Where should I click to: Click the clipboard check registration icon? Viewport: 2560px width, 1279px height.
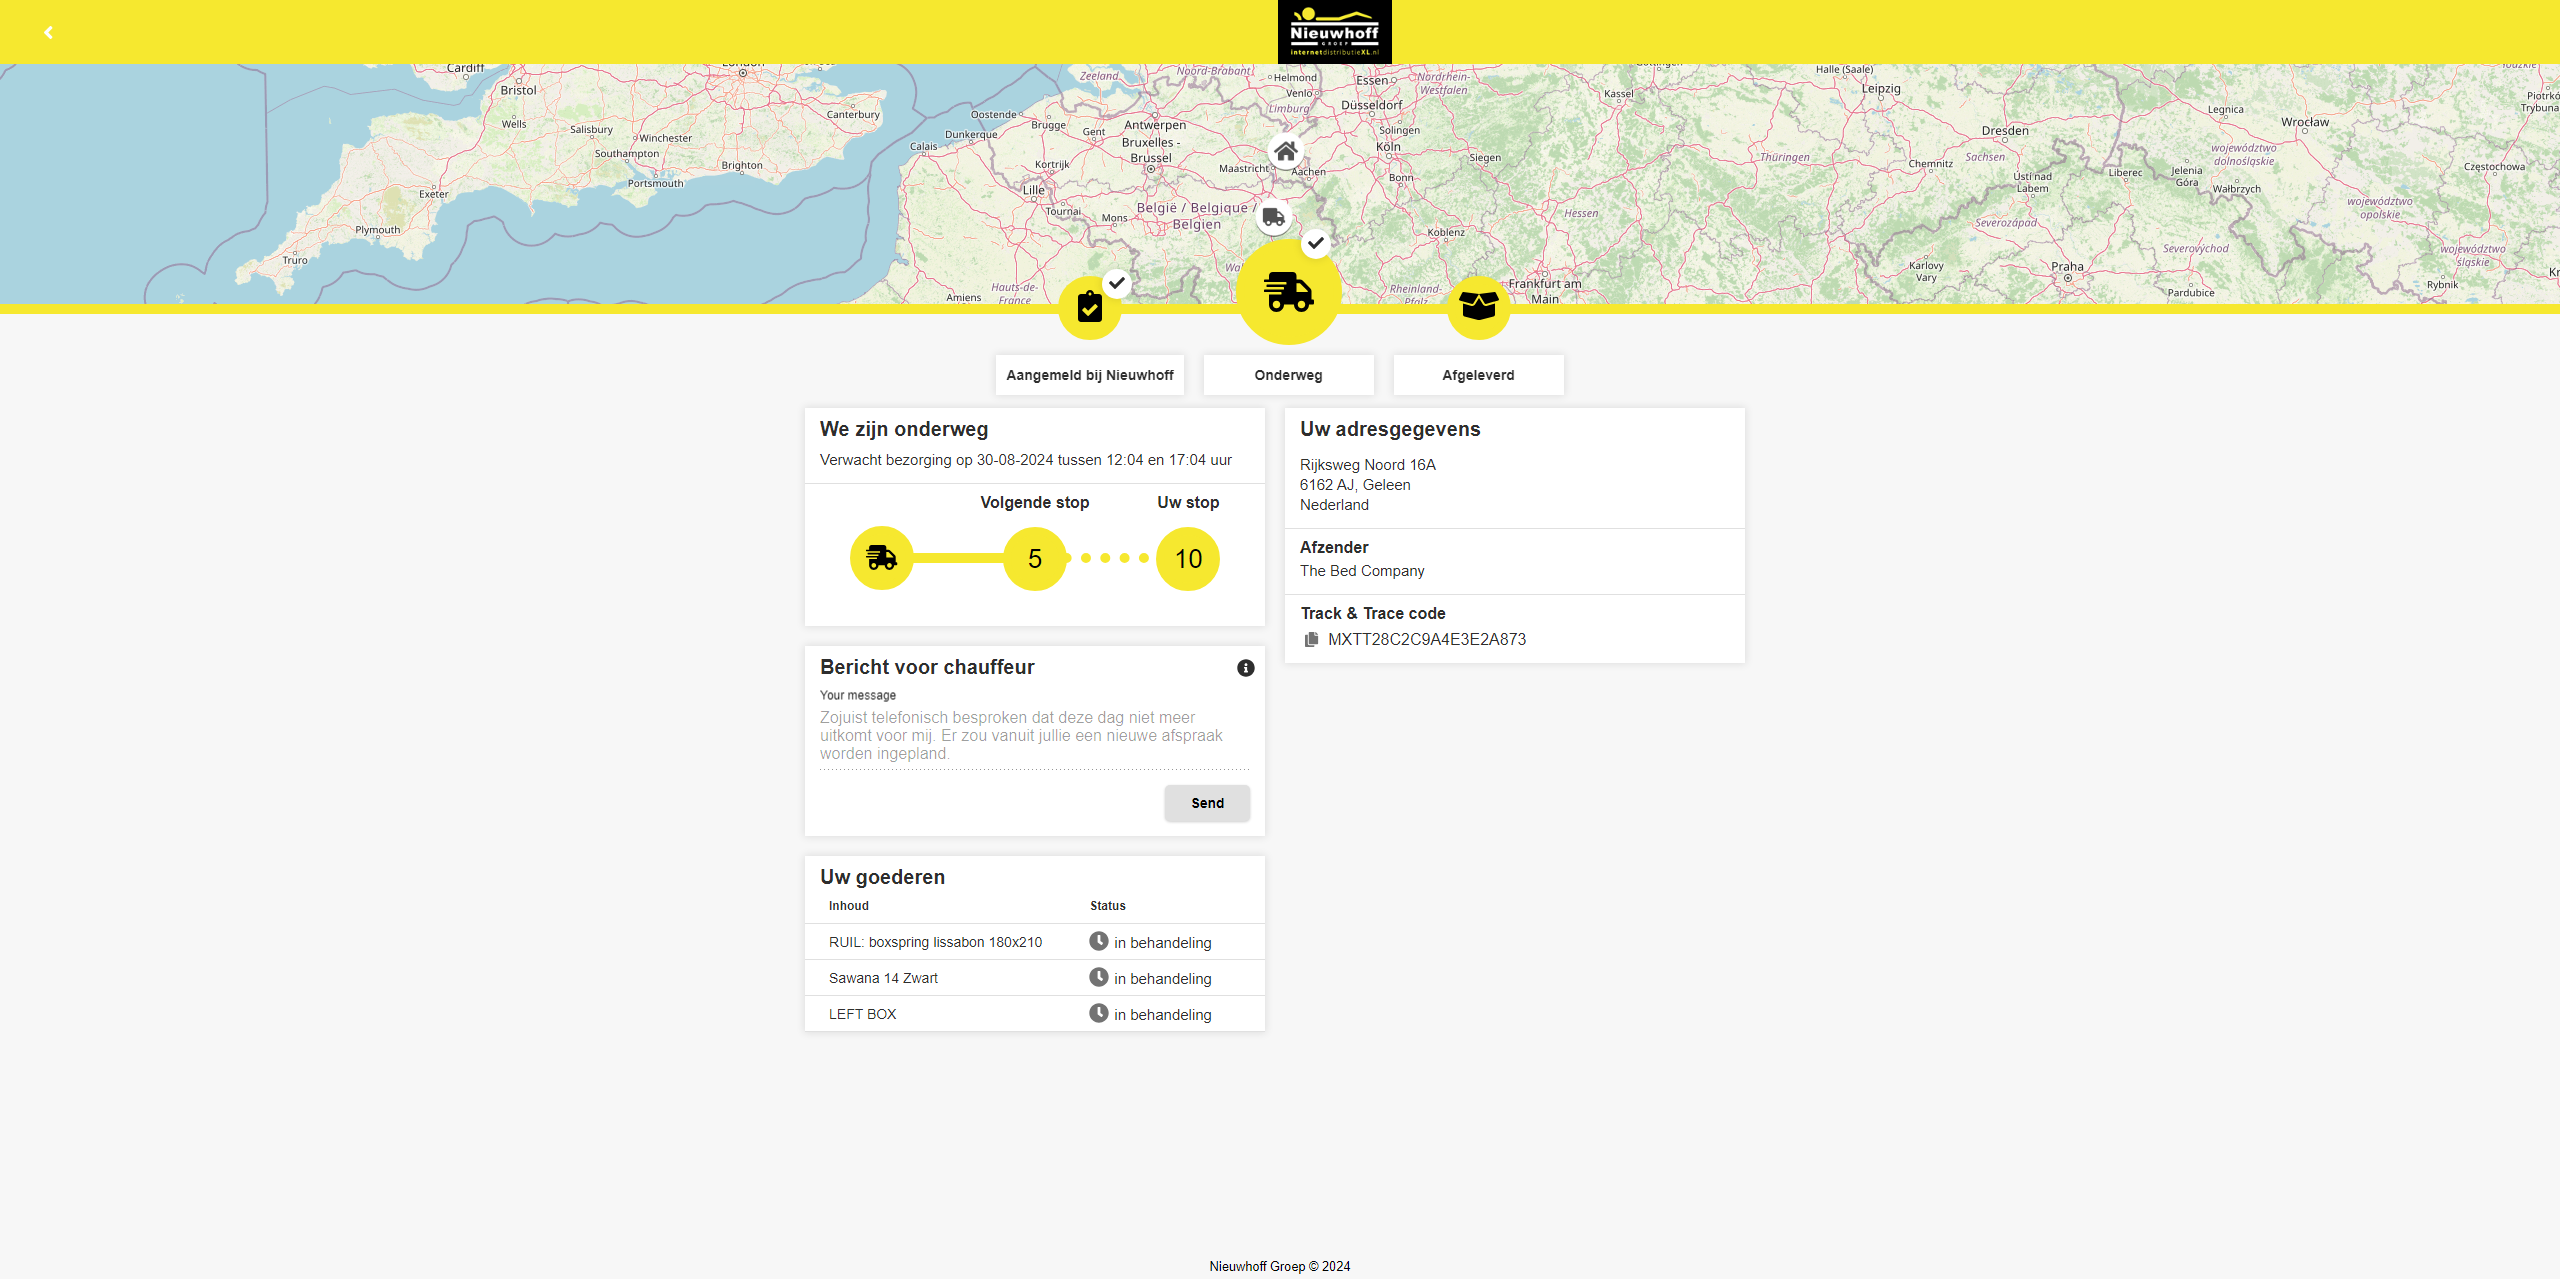click(x=1090, y=307)
